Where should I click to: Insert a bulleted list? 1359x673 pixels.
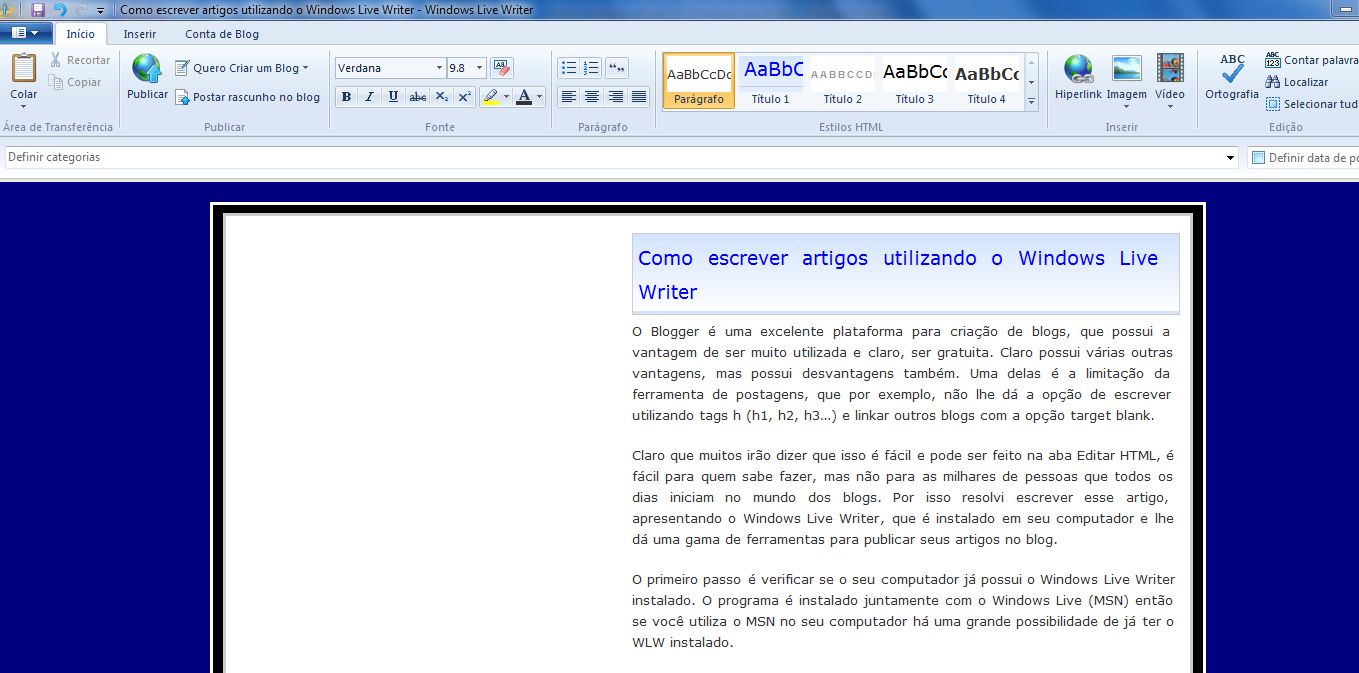pyautogui.click(x=569, y=68)
